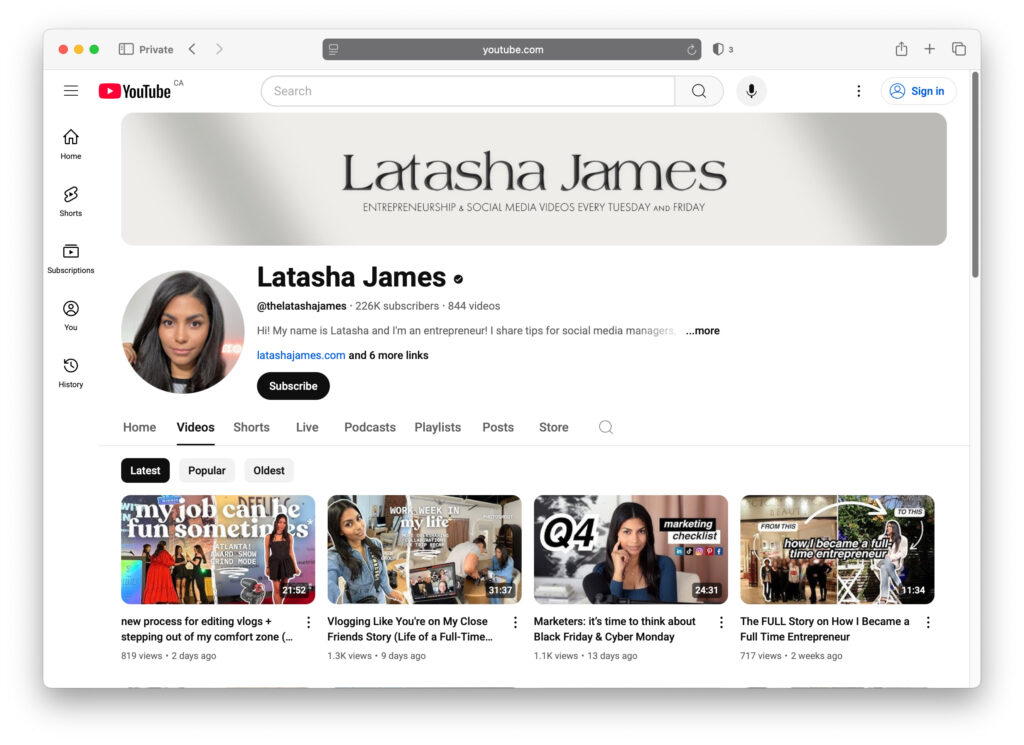Subscribe to Latasha James
This screenshot has width=1024, height=745.
293,386
